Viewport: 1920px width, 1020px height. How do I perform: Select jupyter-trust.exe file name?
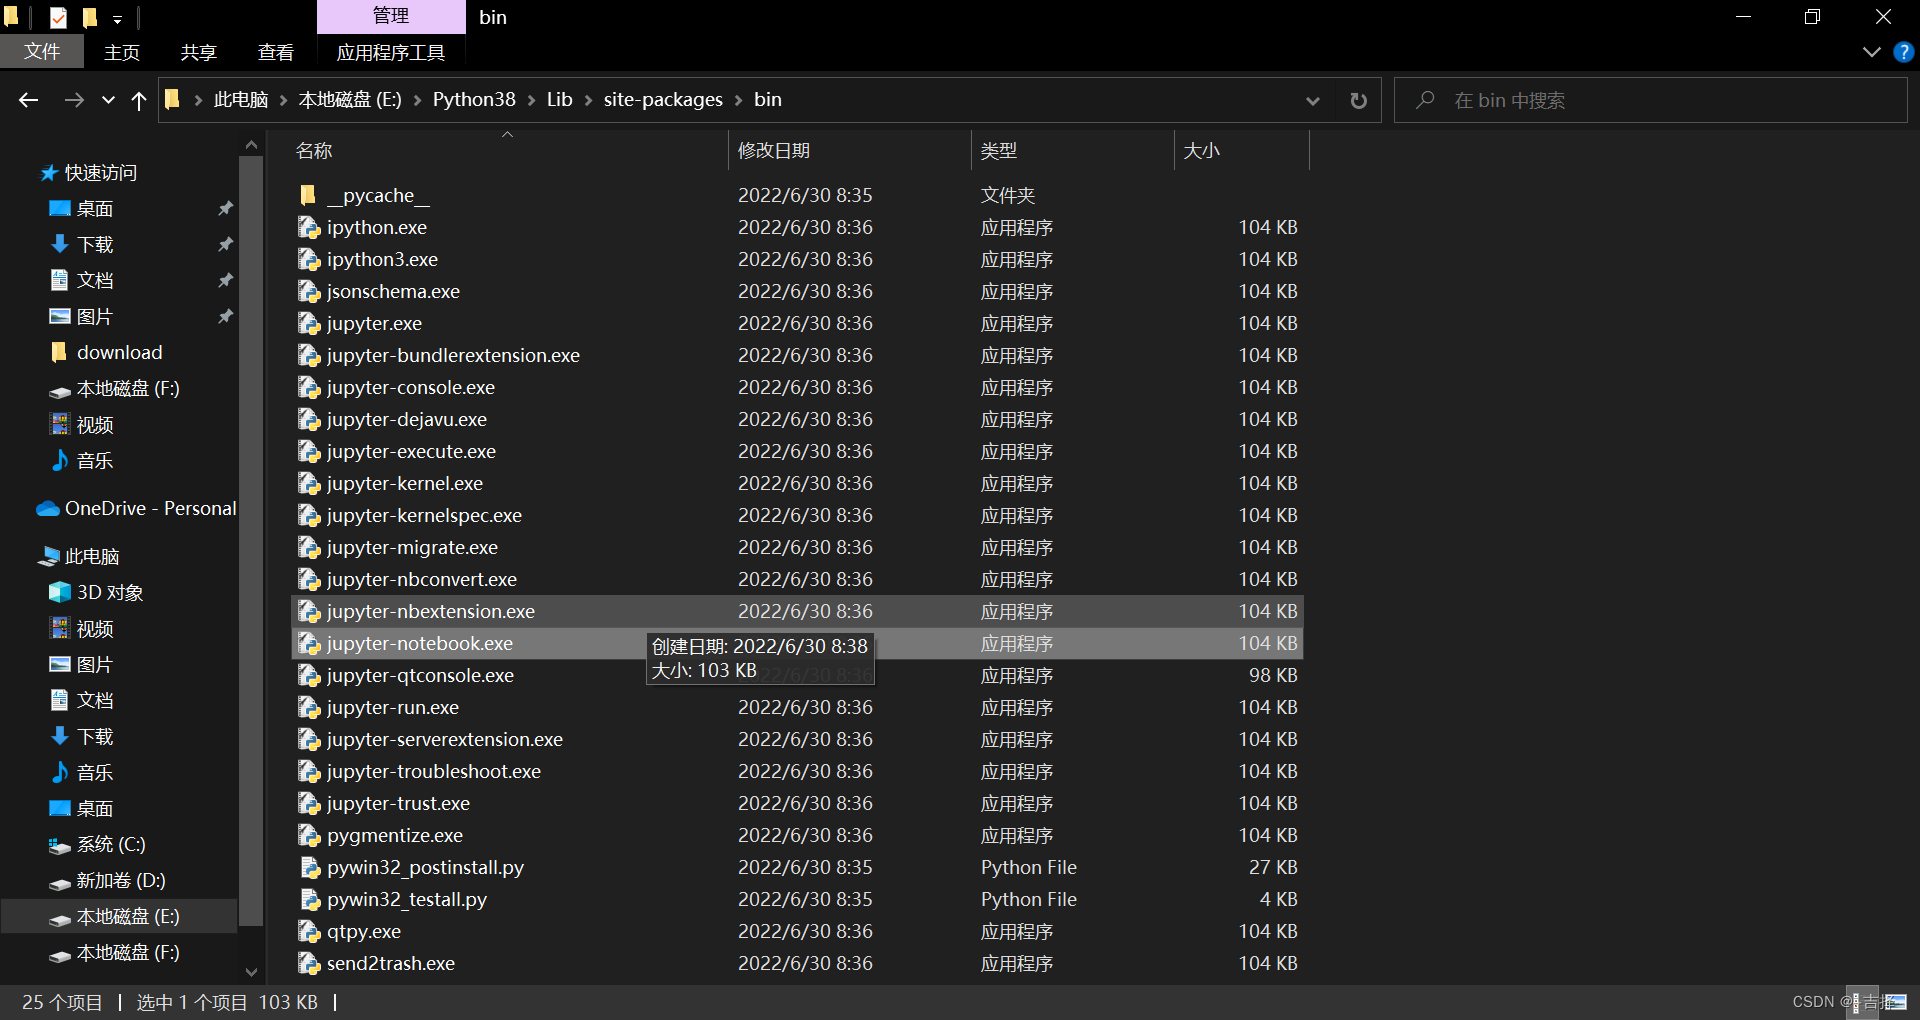(398, 803)
